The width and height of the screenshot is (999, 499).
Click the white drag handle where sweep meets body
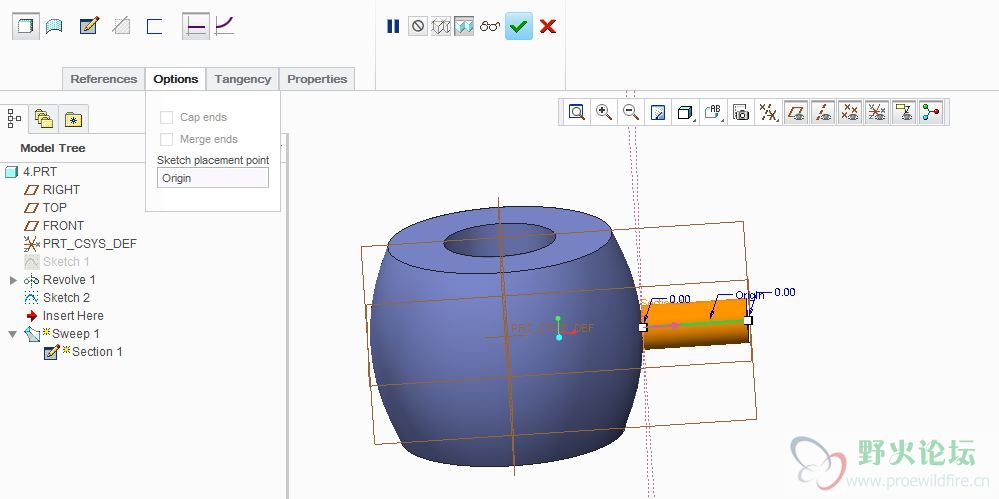click(x=643, y=327)
